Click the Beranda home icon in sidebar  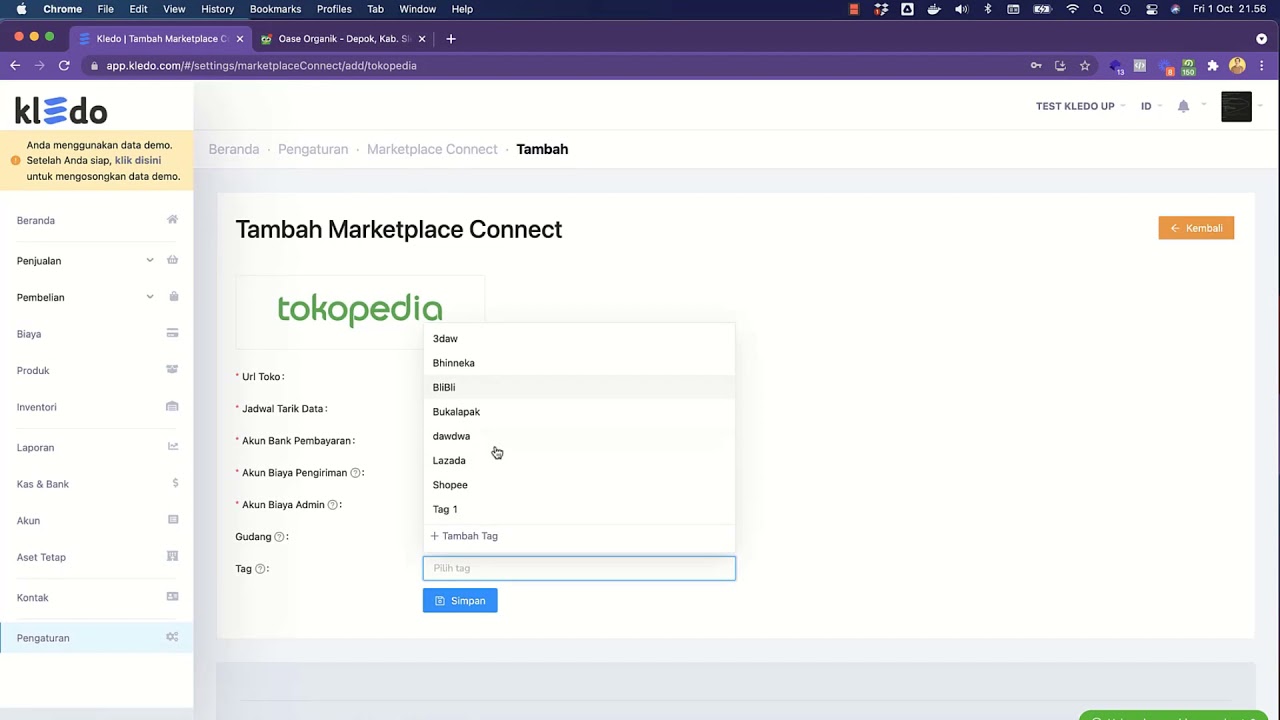[x=172, y=220]
